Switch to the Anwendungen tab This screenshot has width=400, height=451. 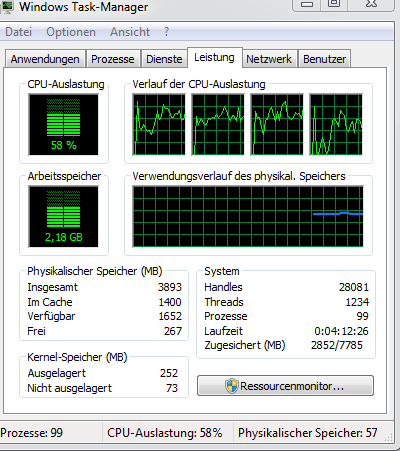coord(45,59)
